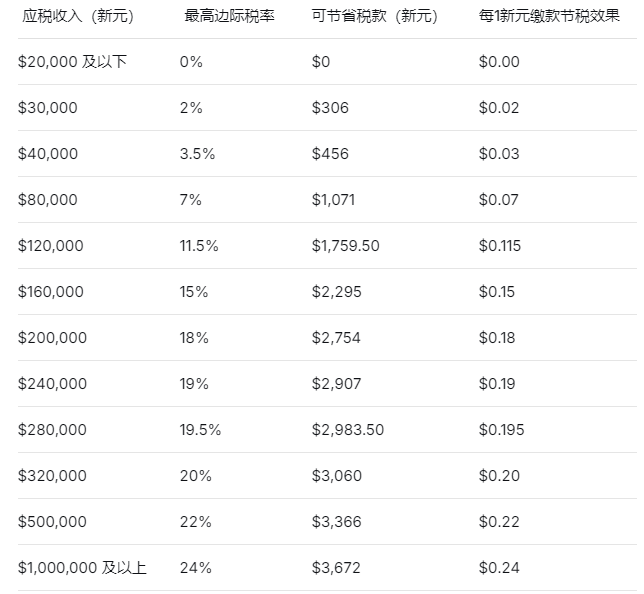Select the $2,907 tax savings cell
644x594 pixels.
click(x=336, y=384)
